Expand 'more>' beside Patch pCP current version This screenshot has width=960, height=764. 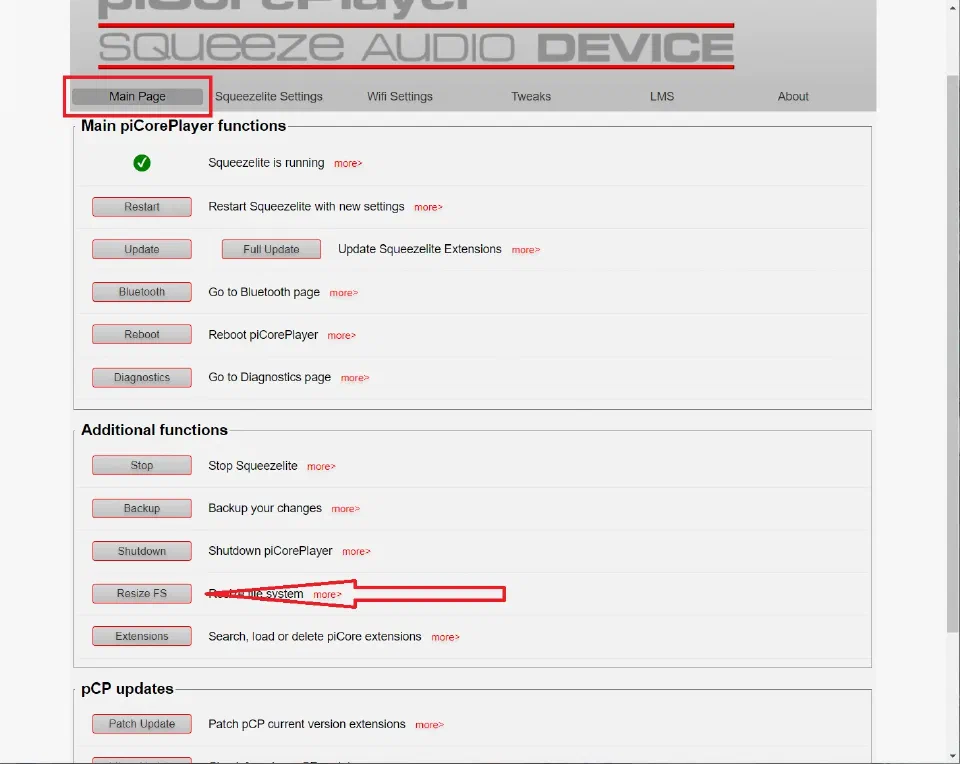429,725
